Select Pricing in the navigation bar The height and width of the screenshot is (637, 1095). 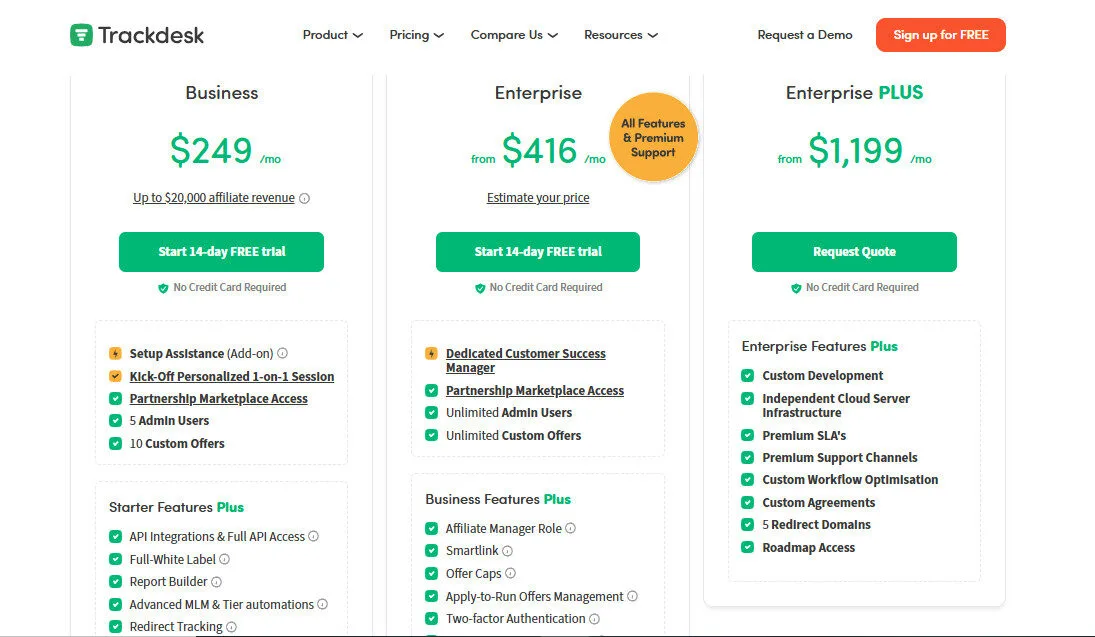[x=415, y=34]
